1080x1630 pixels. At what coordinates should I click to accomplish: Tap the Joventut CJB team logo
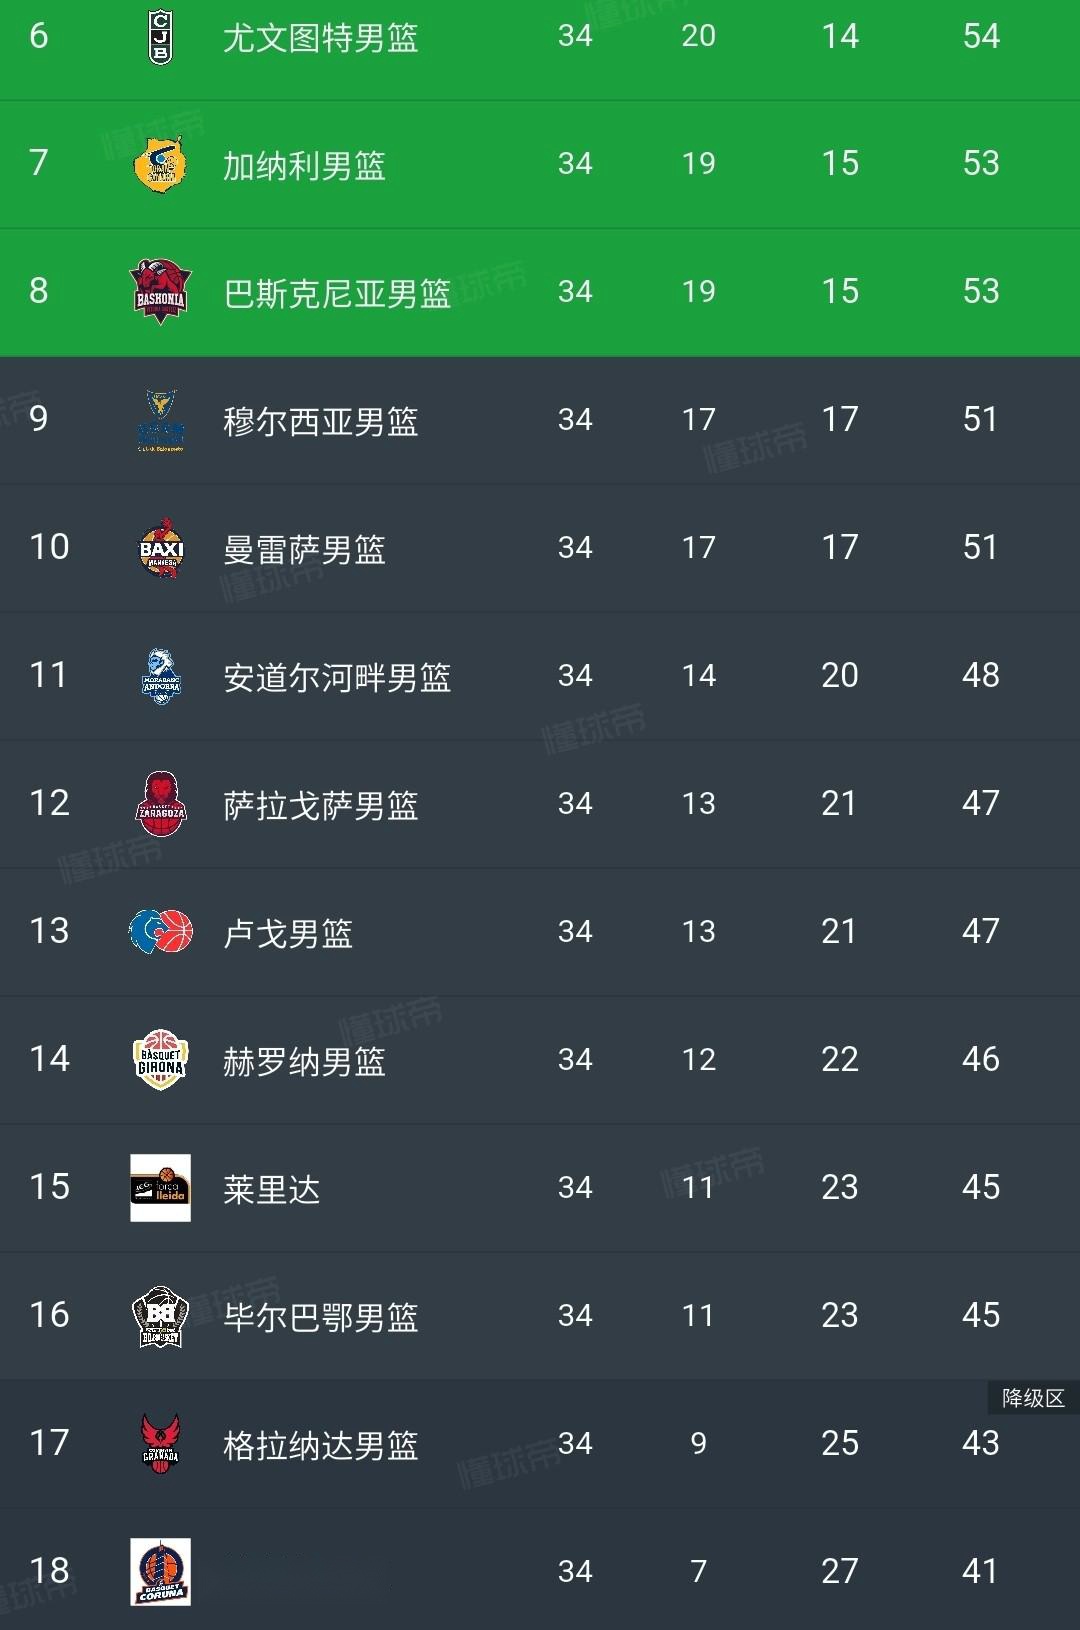click(x=160, y=37)
